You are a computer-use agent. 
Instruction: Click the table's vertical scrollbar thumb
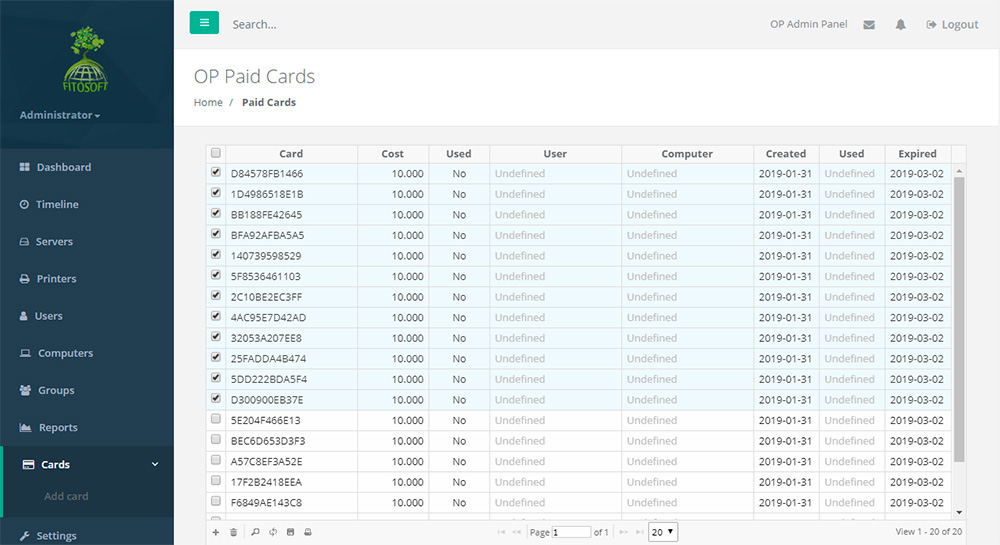pyautogui.click(x=959, y=320)
